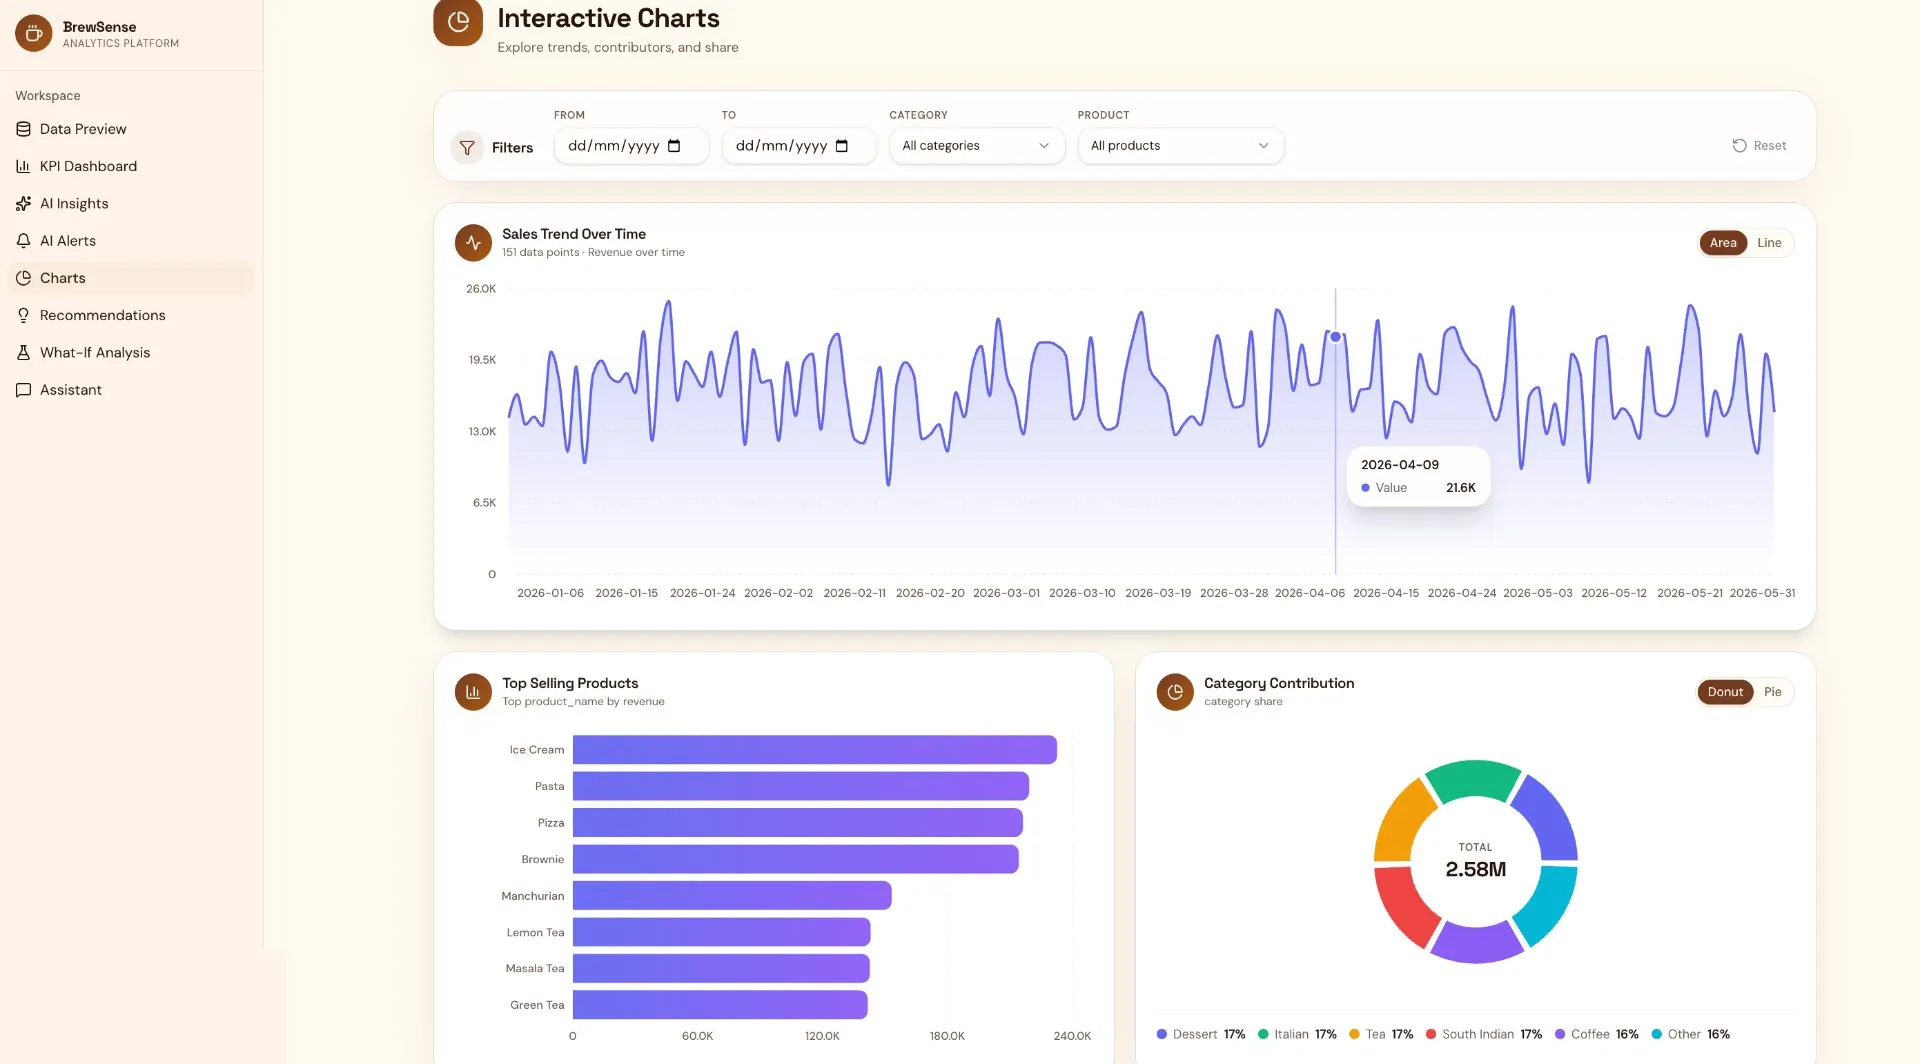Navigate to AI Alerts
The width and height of the screenshot is (1920, 1064).
pyautogui.click(x=130, y=240)
